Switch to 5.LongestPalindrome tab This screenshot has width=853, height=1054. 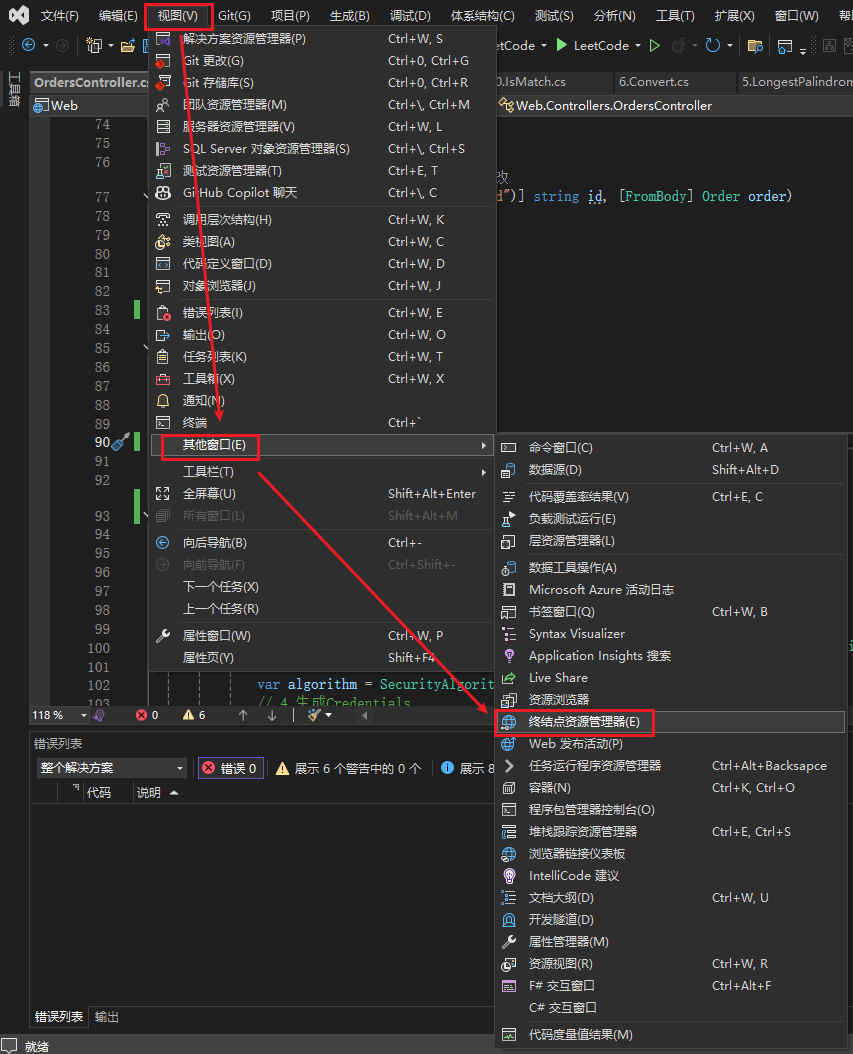click(x=796, y=82)
